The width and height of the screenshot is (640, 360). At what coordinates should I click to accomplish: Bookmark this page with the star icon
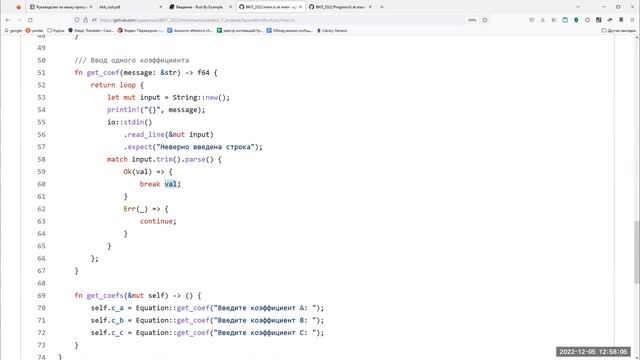pos(484,20)
